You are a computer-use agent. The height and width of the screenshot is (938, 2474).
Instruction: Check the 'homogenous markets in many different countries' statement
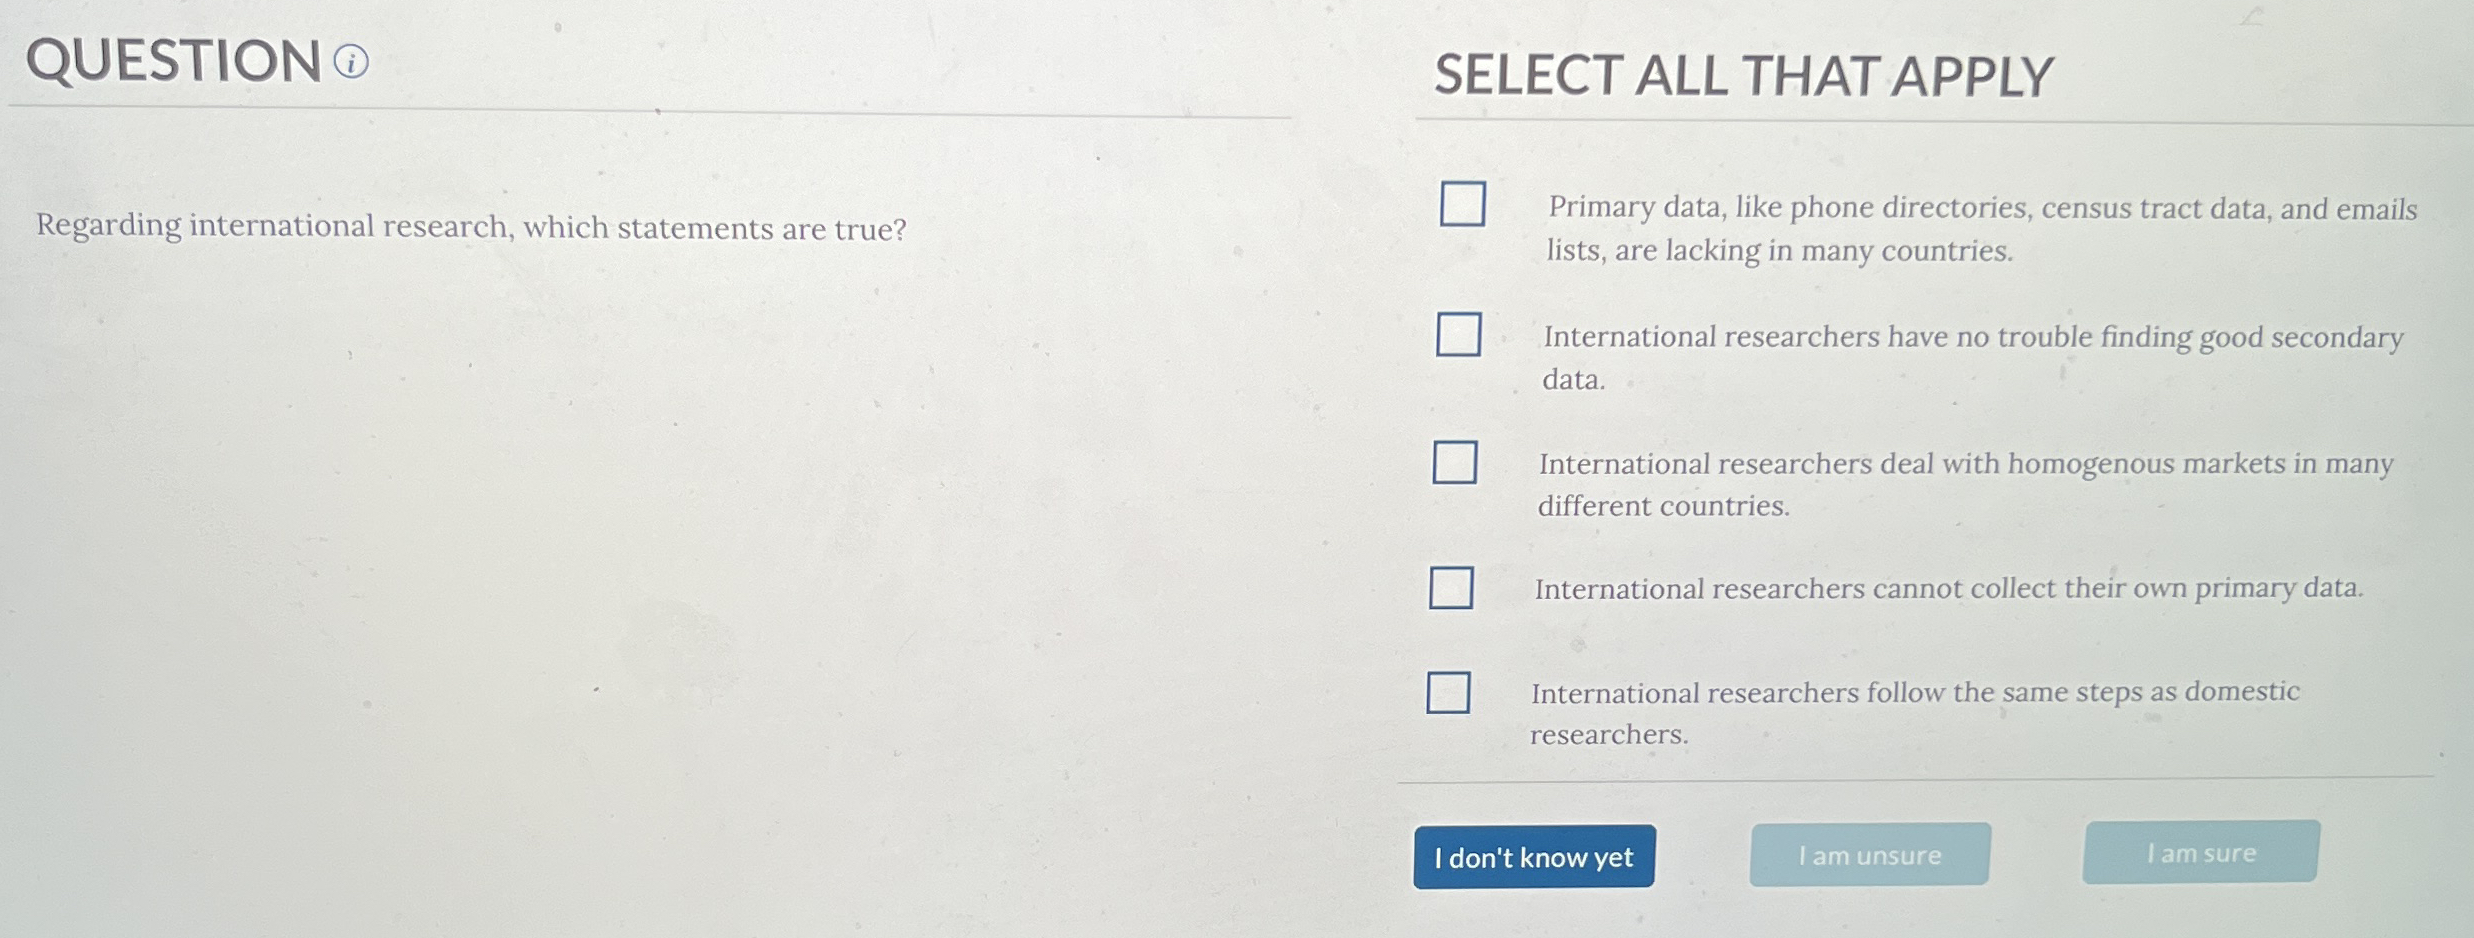[x=1455, y=464]
